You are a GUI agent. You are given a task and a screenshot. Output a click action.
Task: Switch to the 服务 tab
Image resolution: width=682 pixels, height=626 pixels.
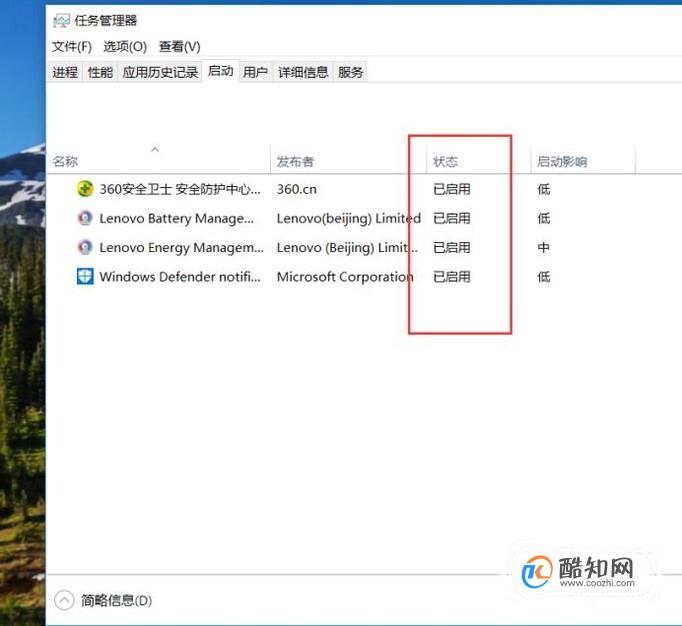tap(351, 72)
